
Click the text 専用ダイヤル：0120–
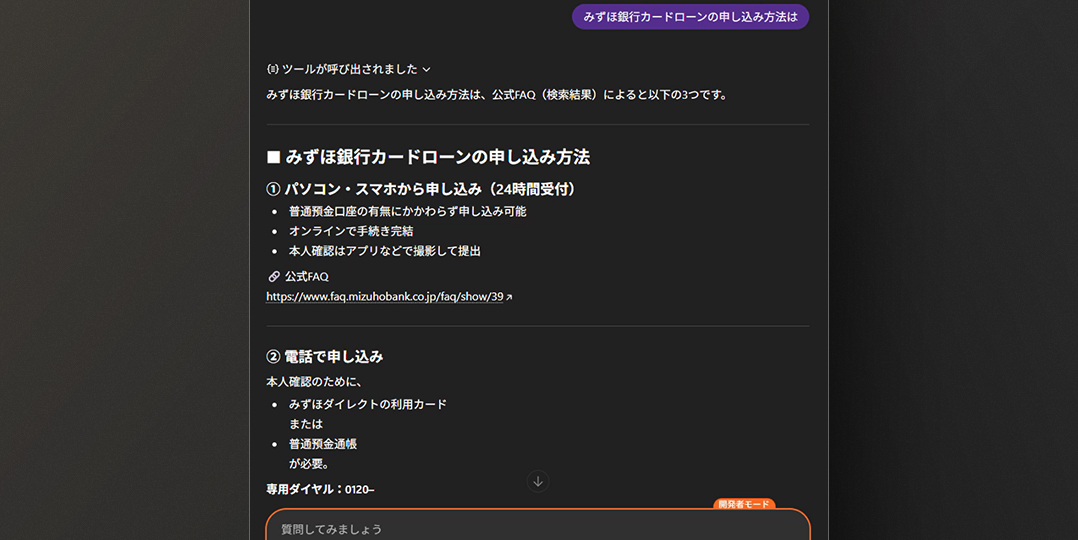[320, 490]
